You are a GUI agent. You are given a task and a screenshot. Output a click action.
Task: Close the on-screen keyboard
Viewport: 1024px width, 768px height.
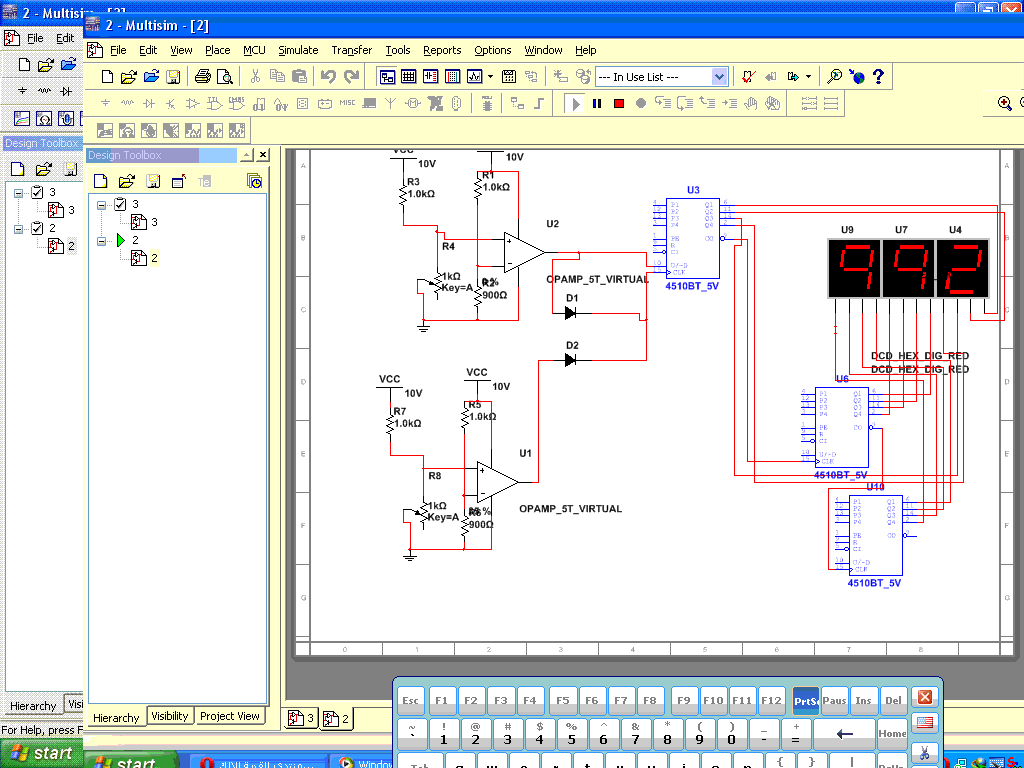925,697
